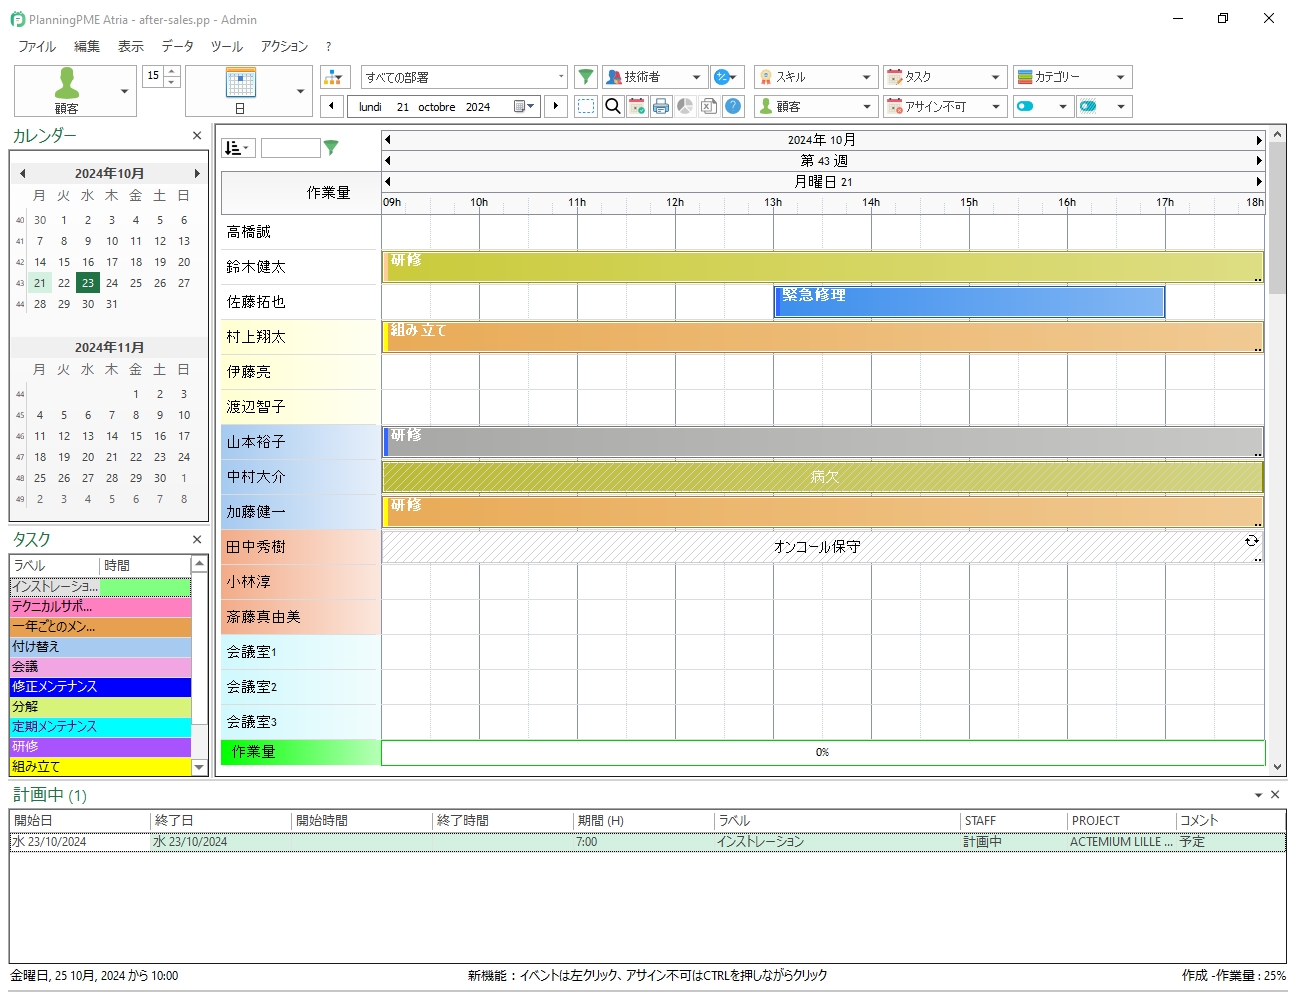Select resource row 会議室1
This screenshot has height=992, width=1296.
299,652
